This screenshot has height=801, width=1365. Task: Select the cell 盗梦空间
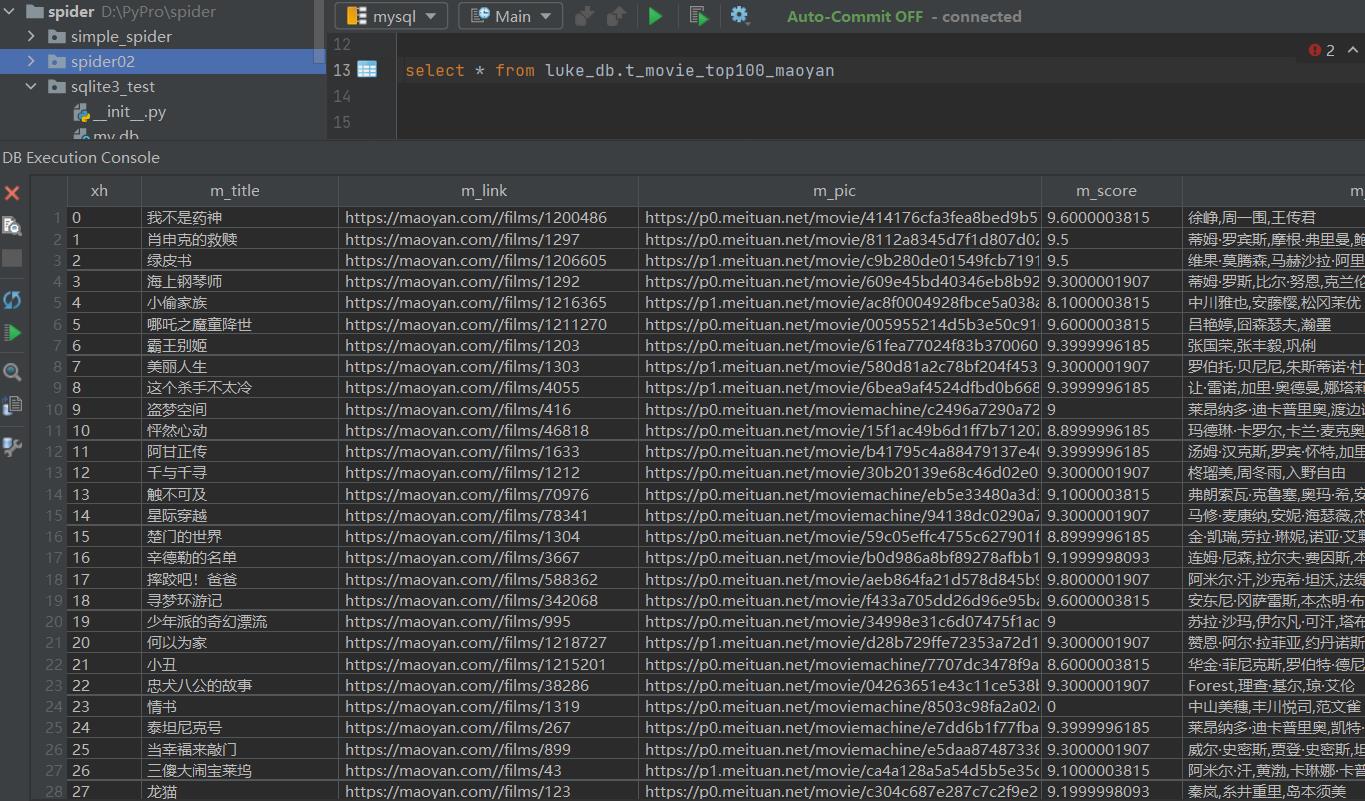tap(240, 409)
